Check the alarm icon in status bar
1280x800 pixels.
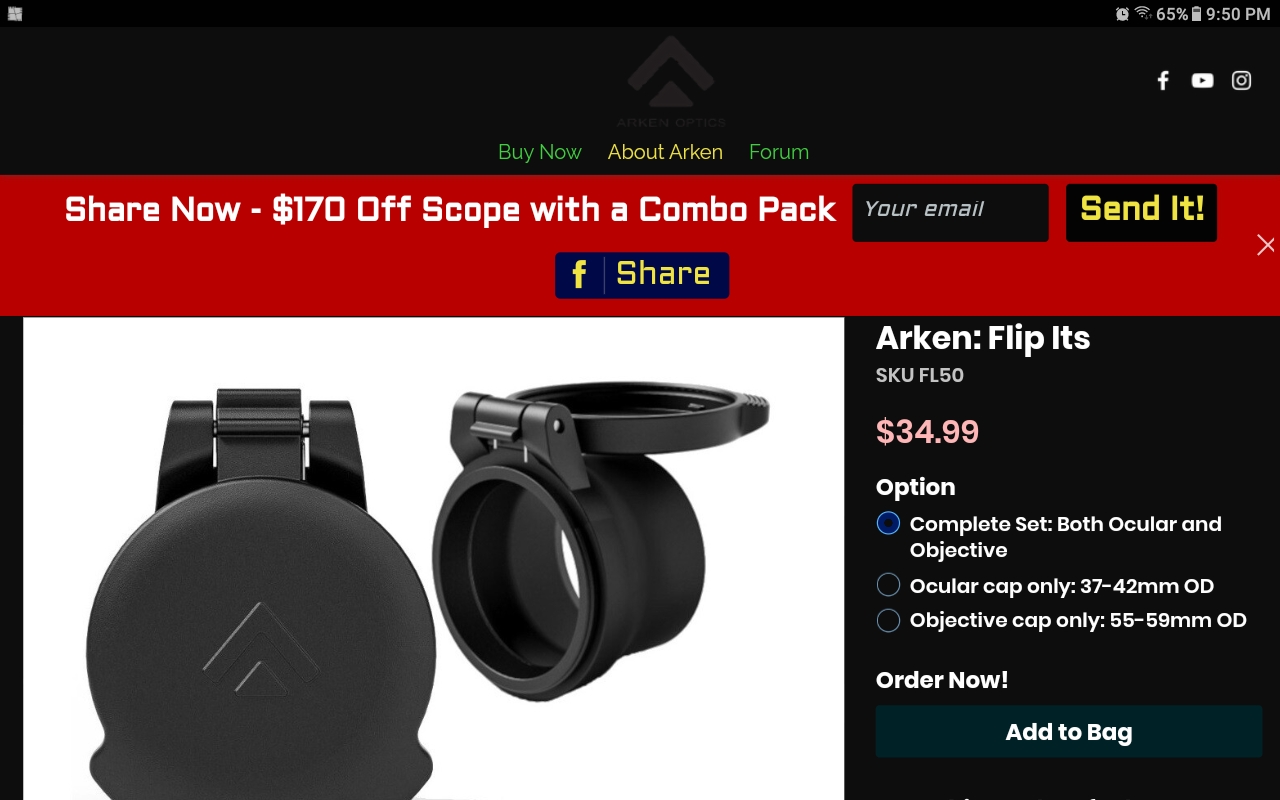point(1122,14)
